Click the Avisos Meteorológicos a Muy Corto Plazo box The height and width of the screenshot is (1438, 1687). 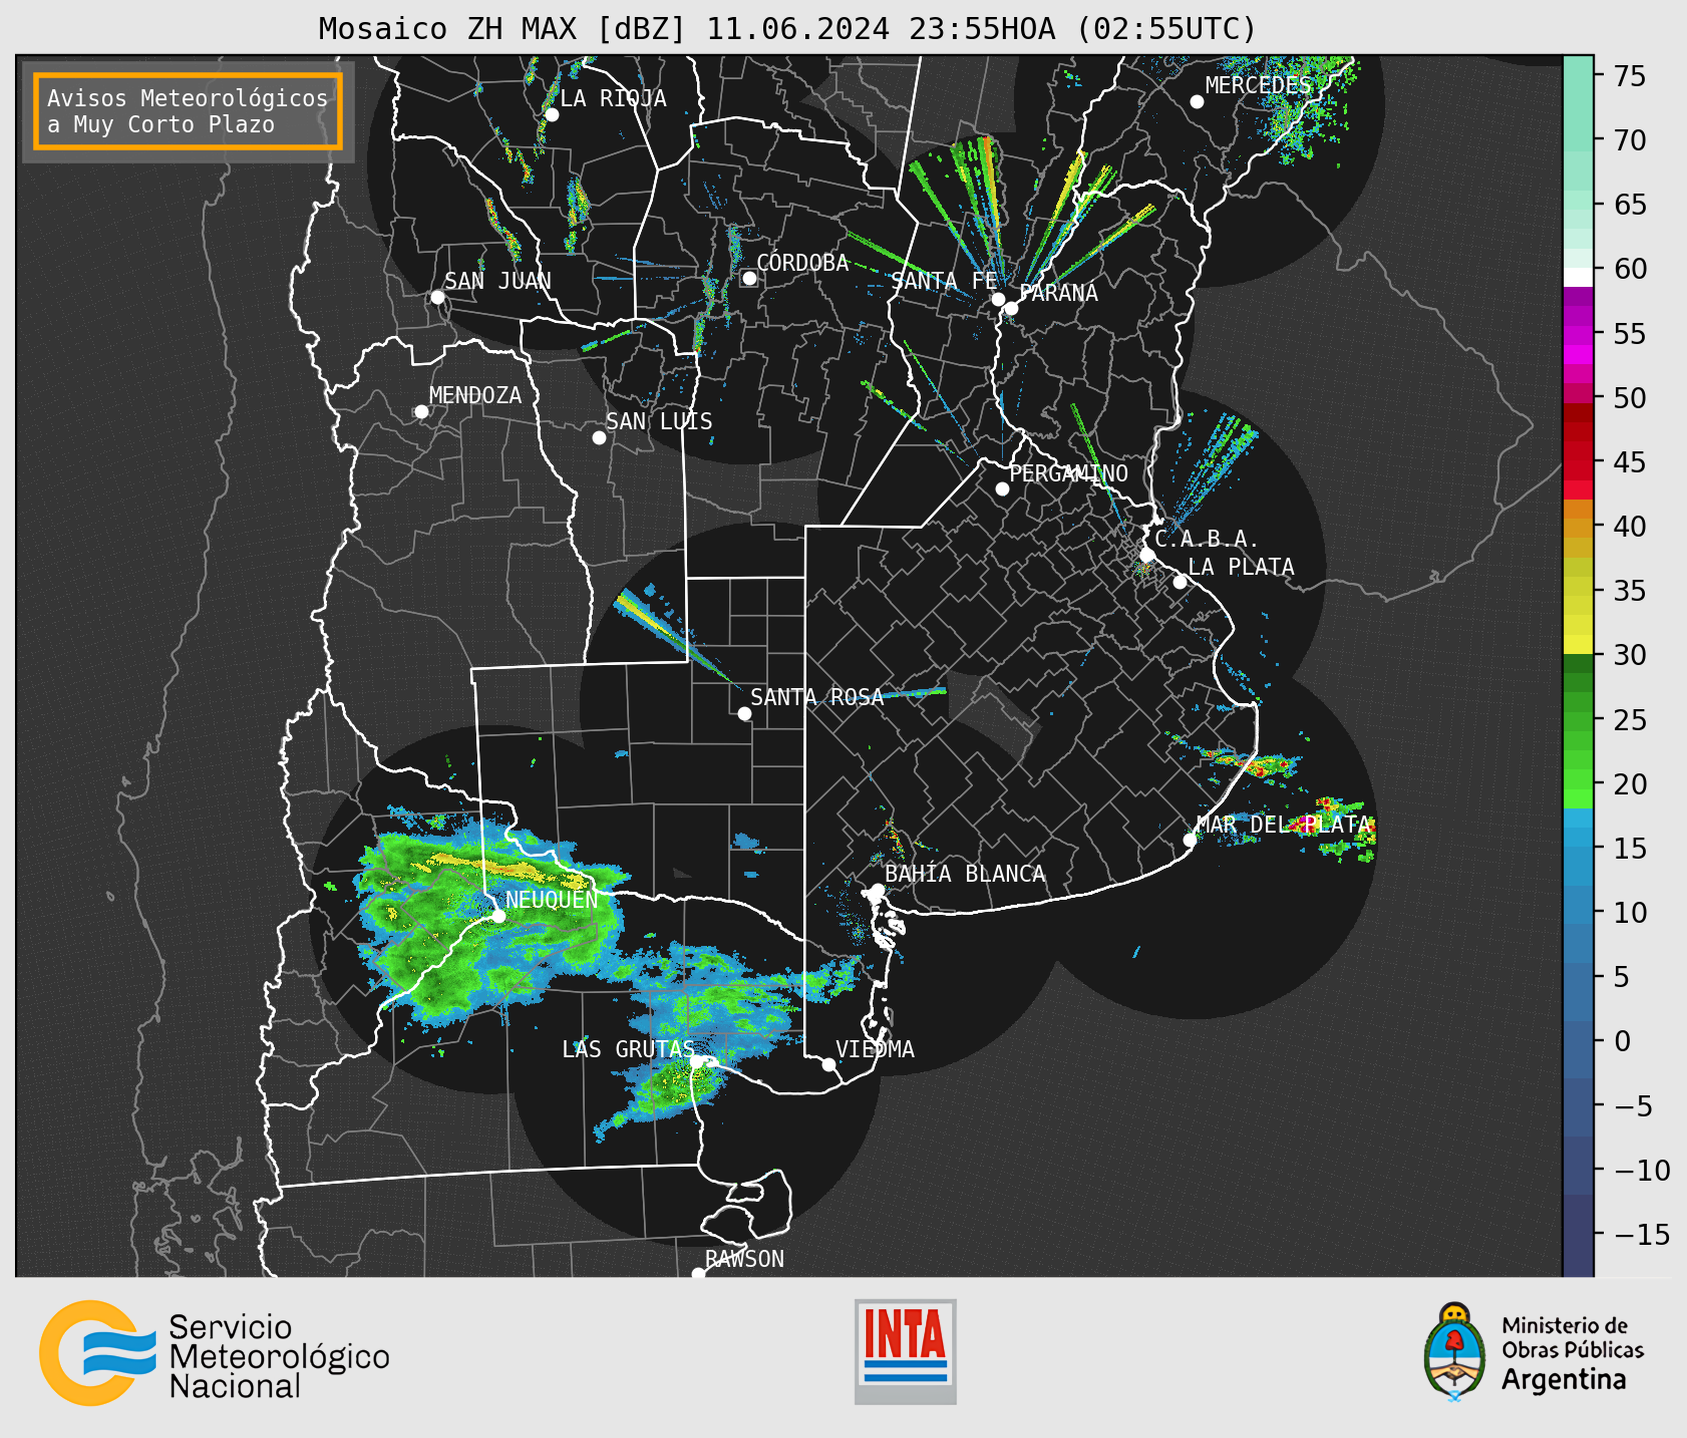coord(188,111)
